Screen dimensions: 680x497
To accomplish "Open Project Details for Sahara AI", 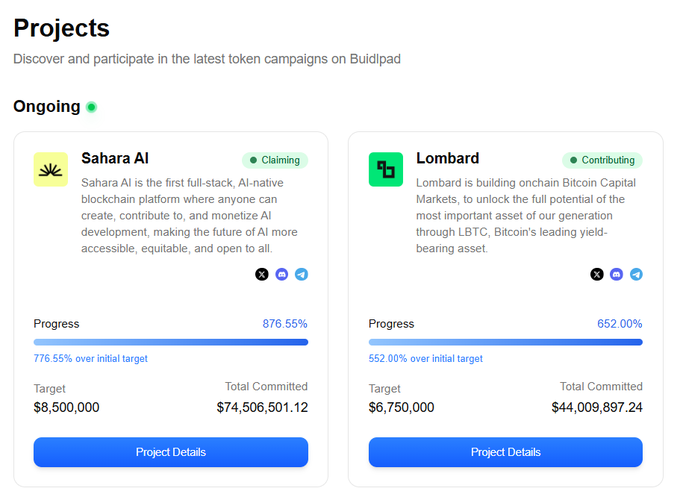I will point(171,452).
